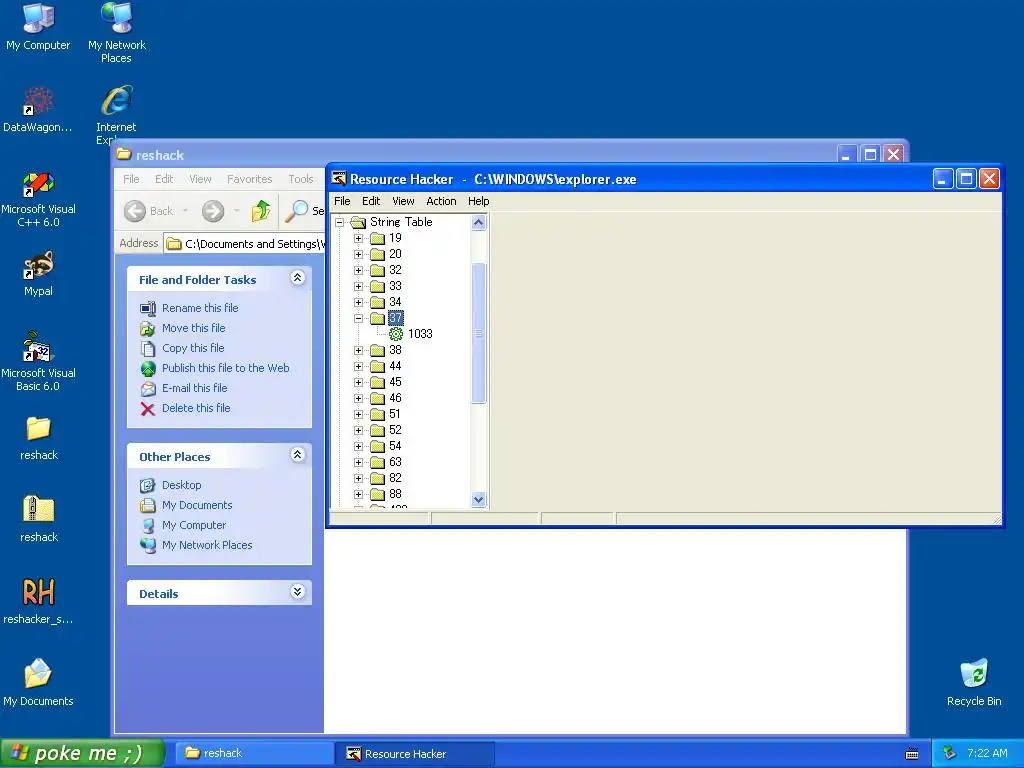Open the reshack folder desktop icon
Viewport: 1024px width, 768px height.
[39, 438]
